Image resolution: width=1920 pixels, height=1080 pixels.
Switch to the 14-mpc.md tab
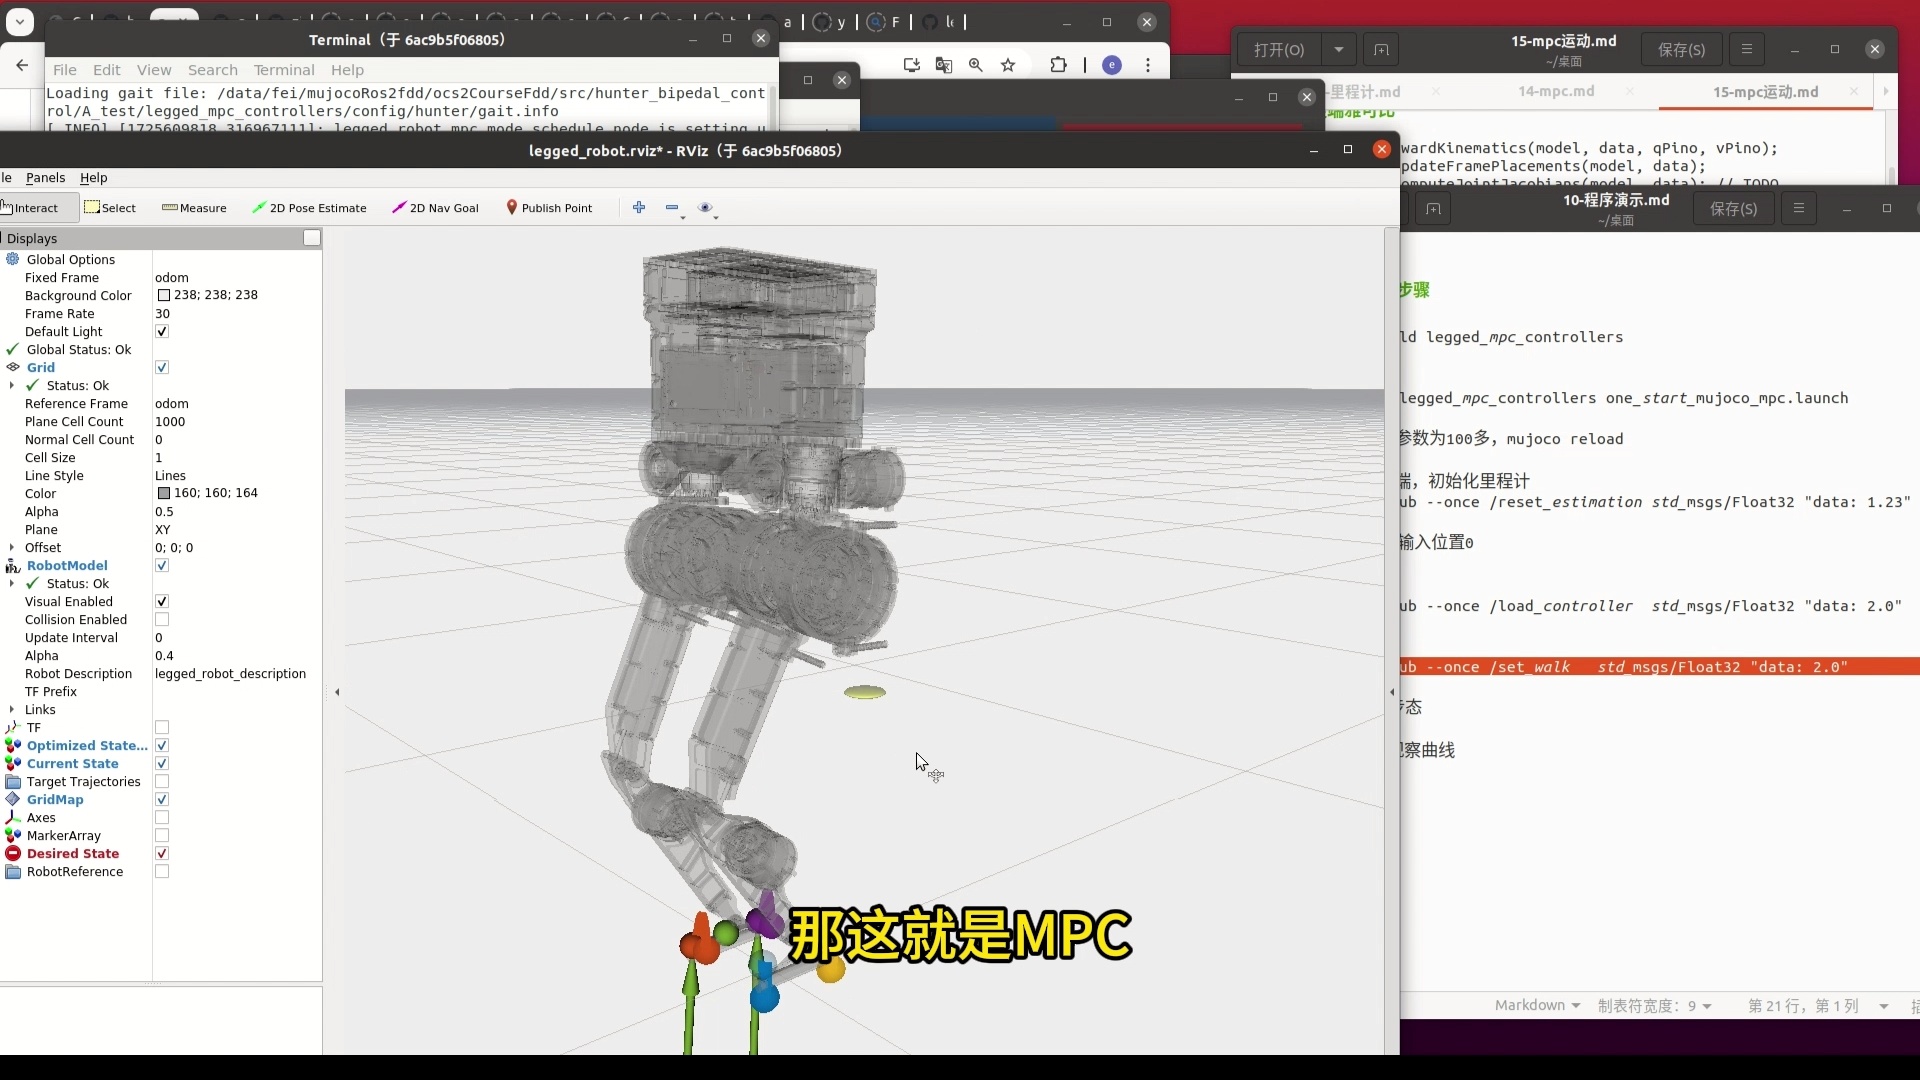coord(1556,92)
